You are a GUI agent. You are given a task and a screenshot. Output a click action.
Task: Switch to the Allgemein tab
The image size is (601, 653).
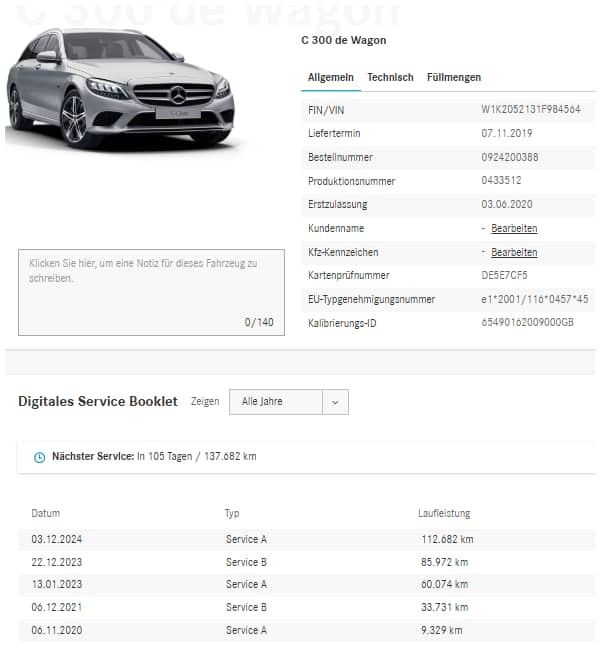330,77
